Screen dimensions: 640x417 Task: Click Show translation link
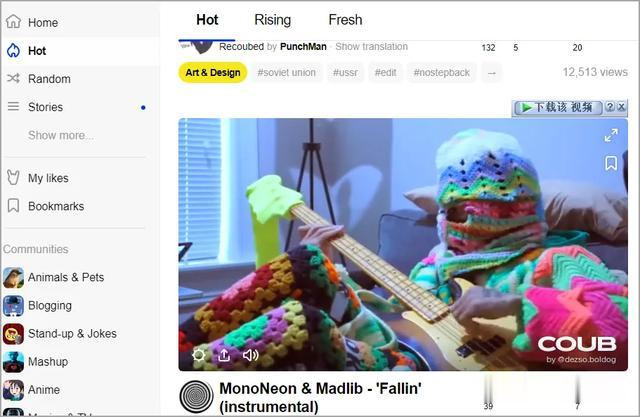pyautogui.click(x=371, y=47)
